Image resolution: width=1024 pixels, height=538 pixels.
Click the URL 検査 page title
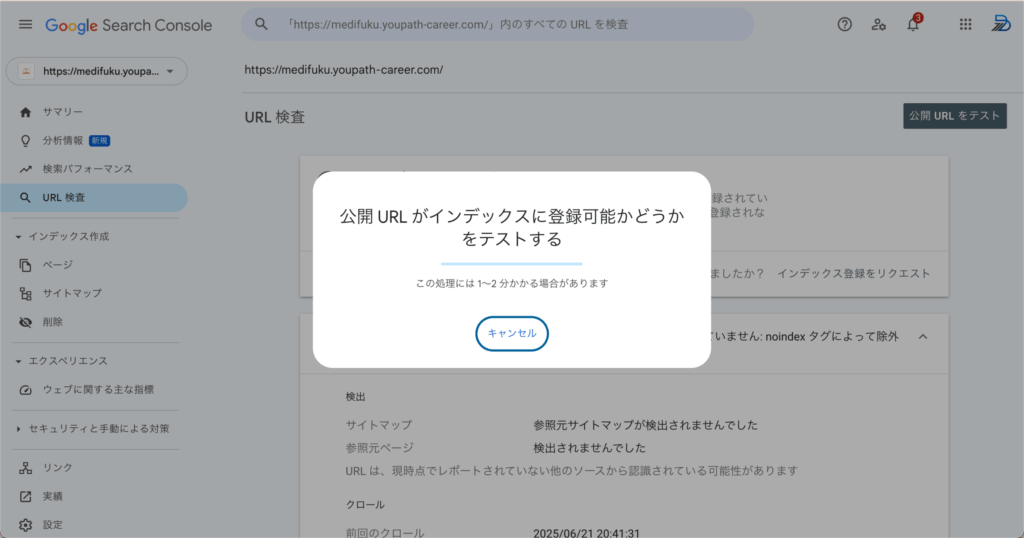275,117
